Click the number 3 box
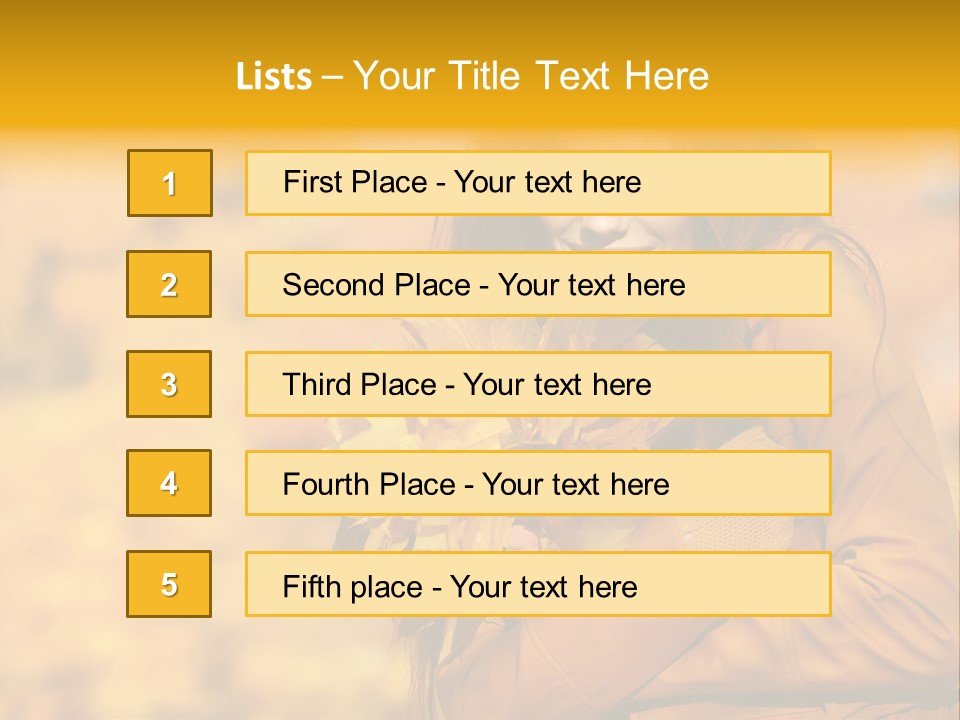 pos(169,384)
